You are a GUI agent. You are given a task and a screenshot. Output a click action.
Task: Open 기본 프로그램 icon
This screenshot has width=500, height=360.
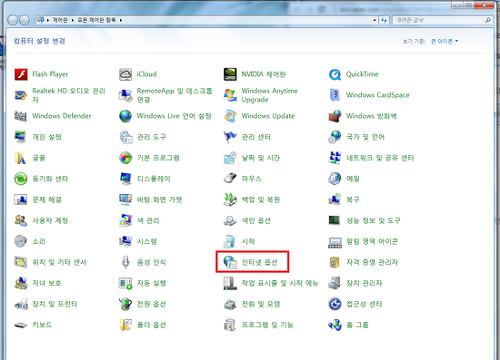(x=126, y=158)
